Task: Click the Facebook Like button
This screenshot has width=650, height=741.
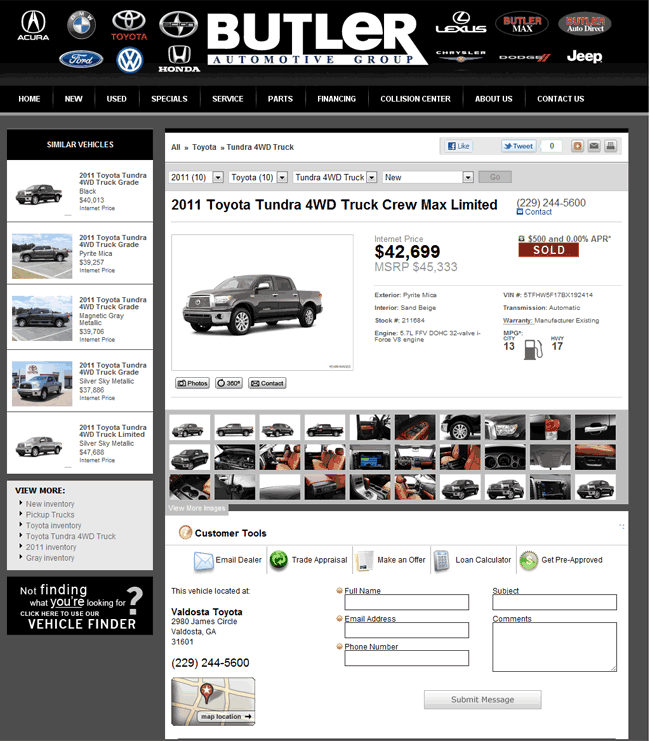Action: click(459, 146)
